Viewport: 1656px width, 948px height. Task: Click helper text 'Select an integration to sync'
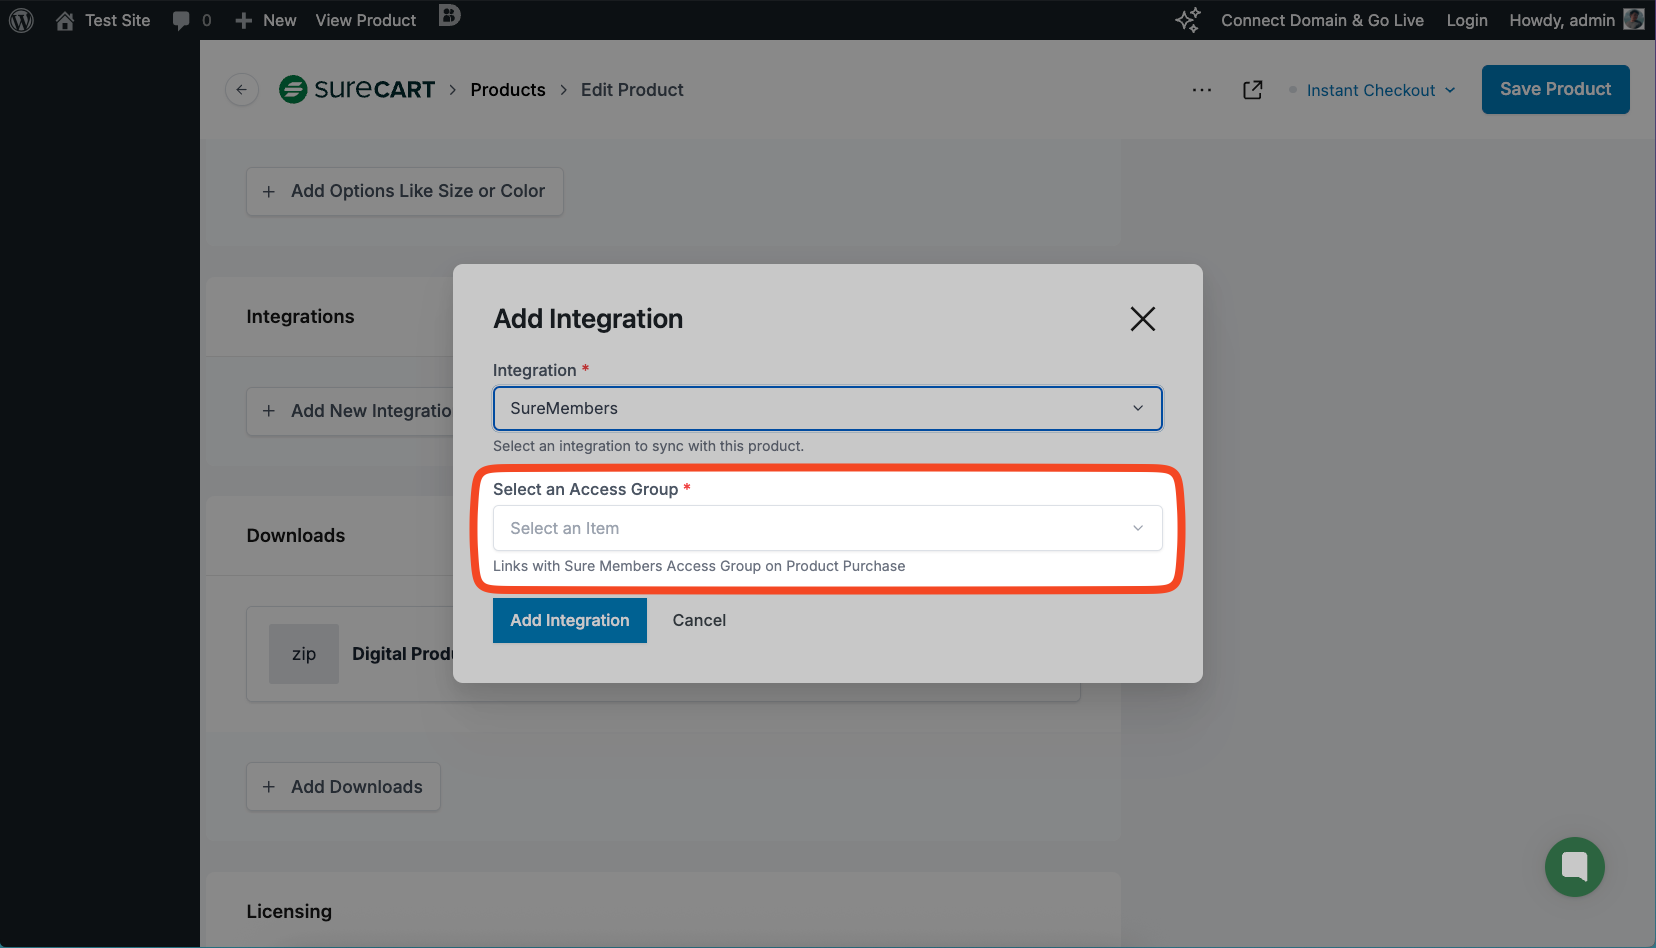click(648, 446)
